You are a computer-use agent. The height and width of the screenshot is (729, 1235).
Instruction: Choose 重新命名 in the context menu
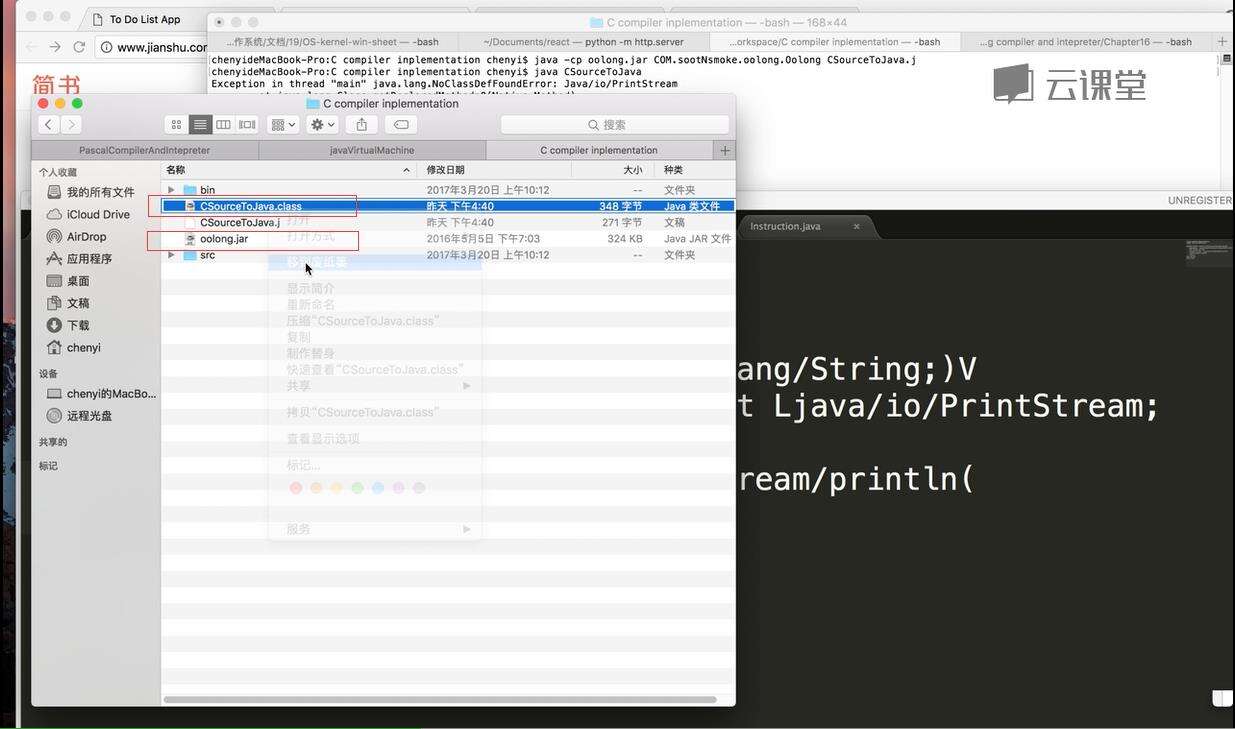click(x=311, y=305)
